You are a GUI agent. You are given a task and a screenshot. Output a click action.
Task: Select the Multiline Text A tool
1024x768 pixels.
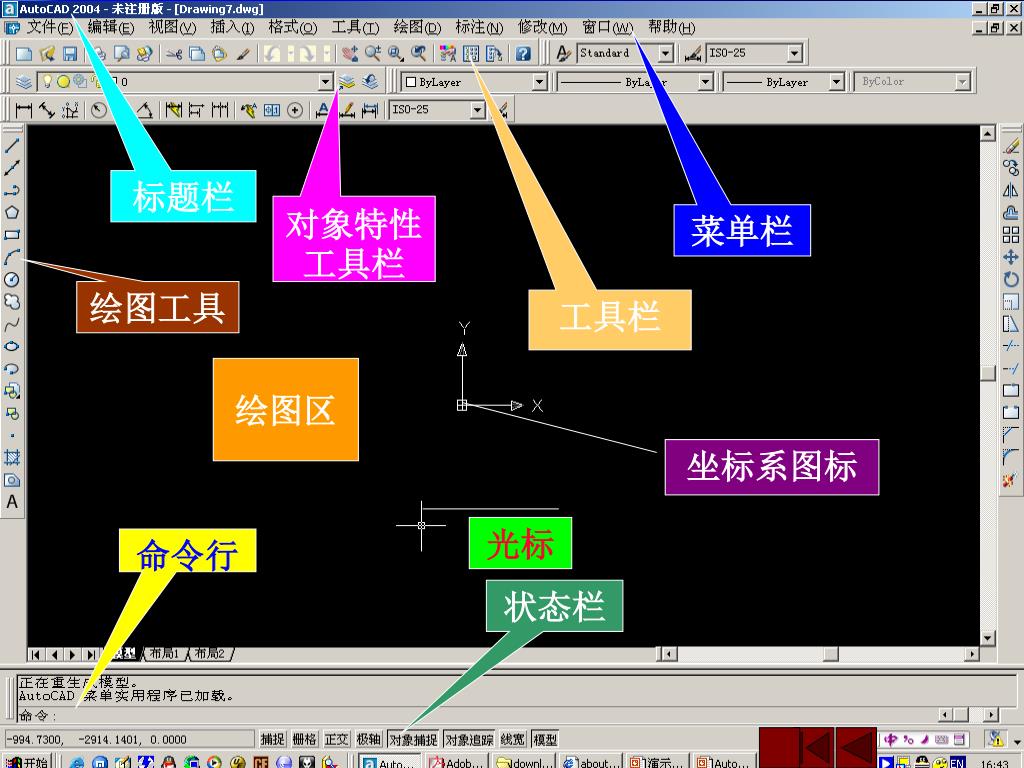[x=12, y=502]
